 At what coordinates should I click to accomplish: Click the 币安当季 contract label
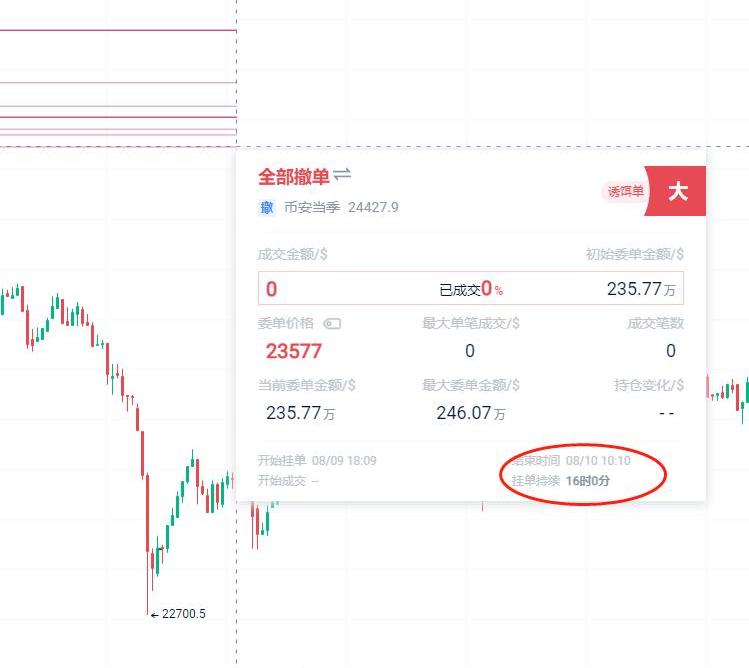pos(312,207)
